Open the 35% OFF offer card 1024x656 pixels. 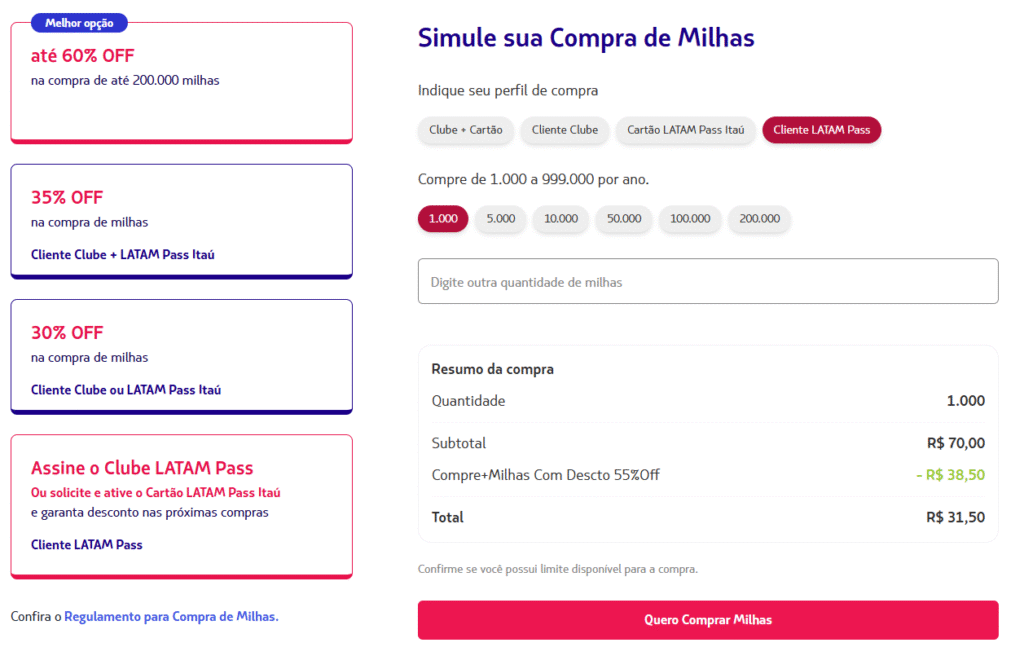tap(181, 221)
